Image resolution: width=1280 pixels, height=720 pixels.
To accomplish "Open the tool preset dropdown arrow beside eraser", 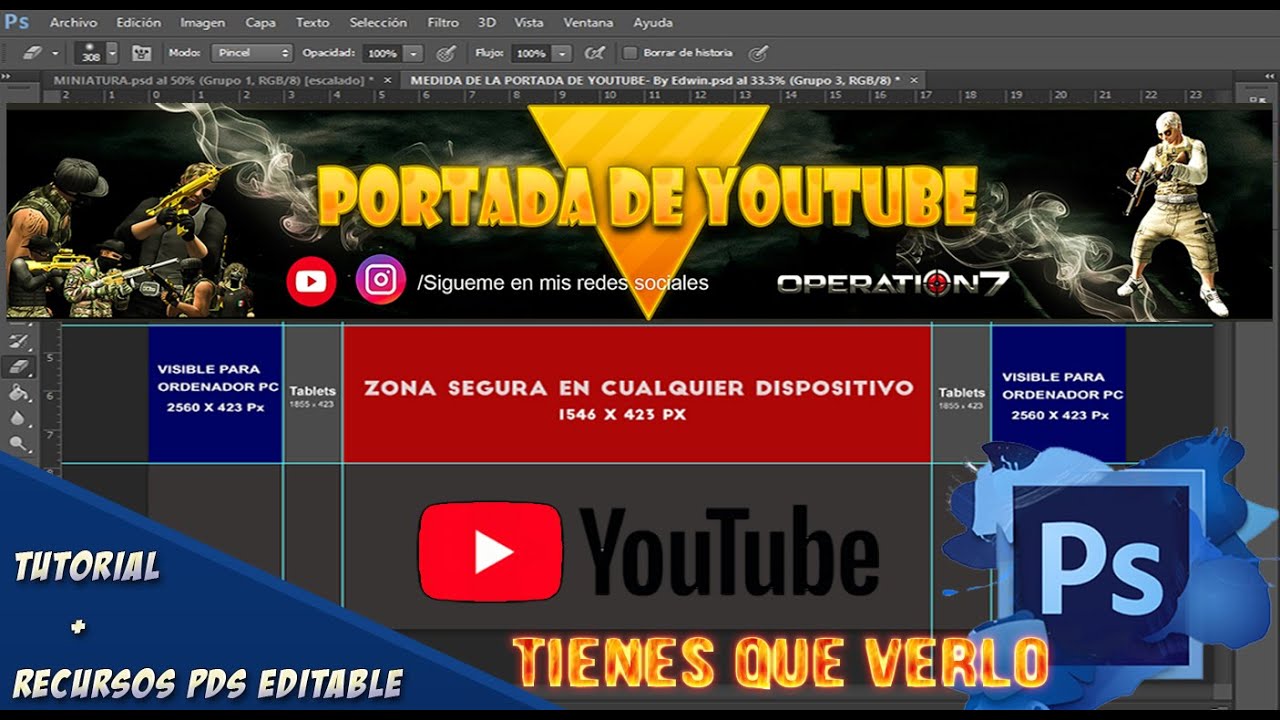I will pyautogui.click(x=54, y=53).
